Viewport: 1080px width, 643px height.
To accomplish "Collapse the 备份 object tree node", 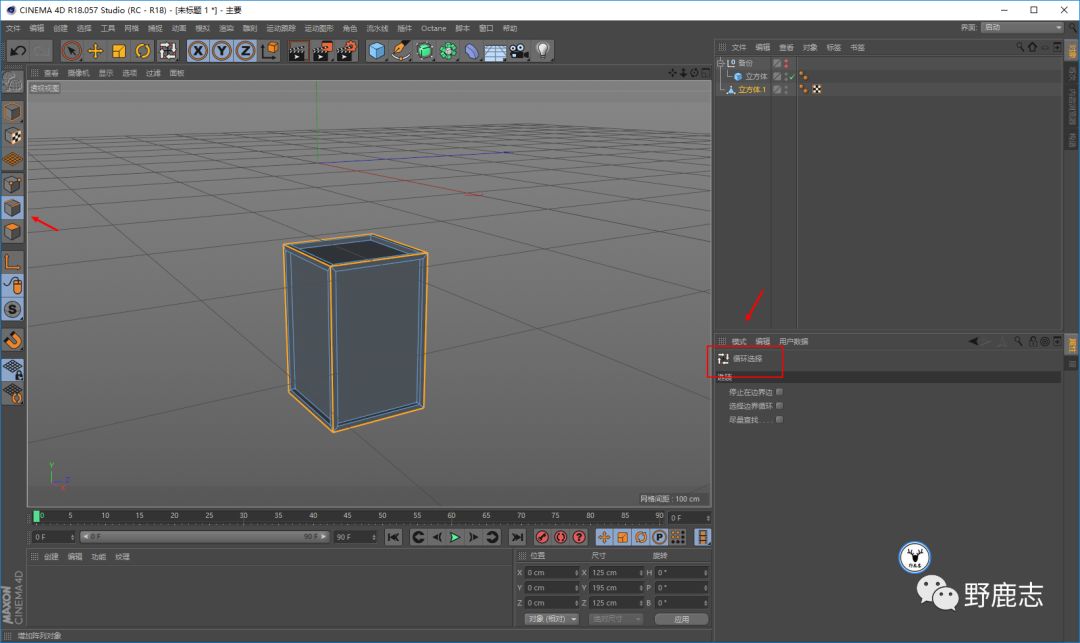I will click(721, 63).
